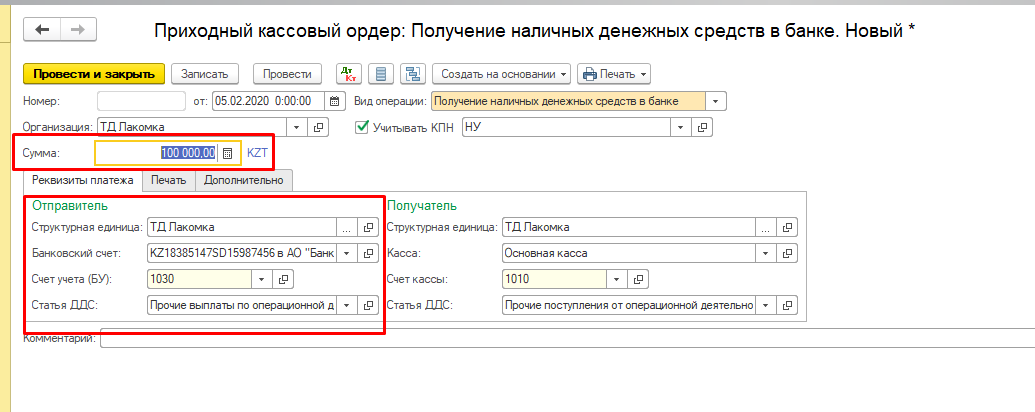Click the back navigation arrow
The image size is (1035, 412).
click(x=42, y=30)
